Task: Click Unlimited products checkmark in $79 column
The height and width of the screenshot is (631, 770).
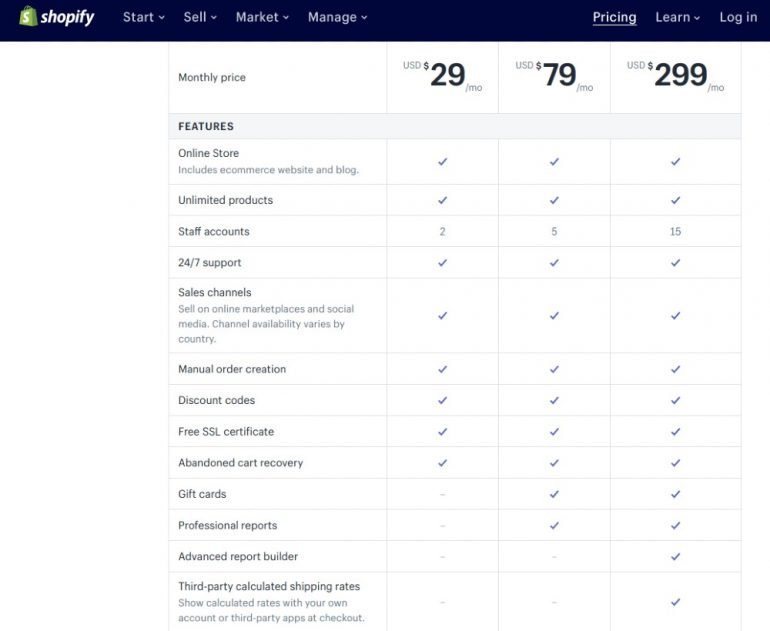Action: tap(554, 200)
